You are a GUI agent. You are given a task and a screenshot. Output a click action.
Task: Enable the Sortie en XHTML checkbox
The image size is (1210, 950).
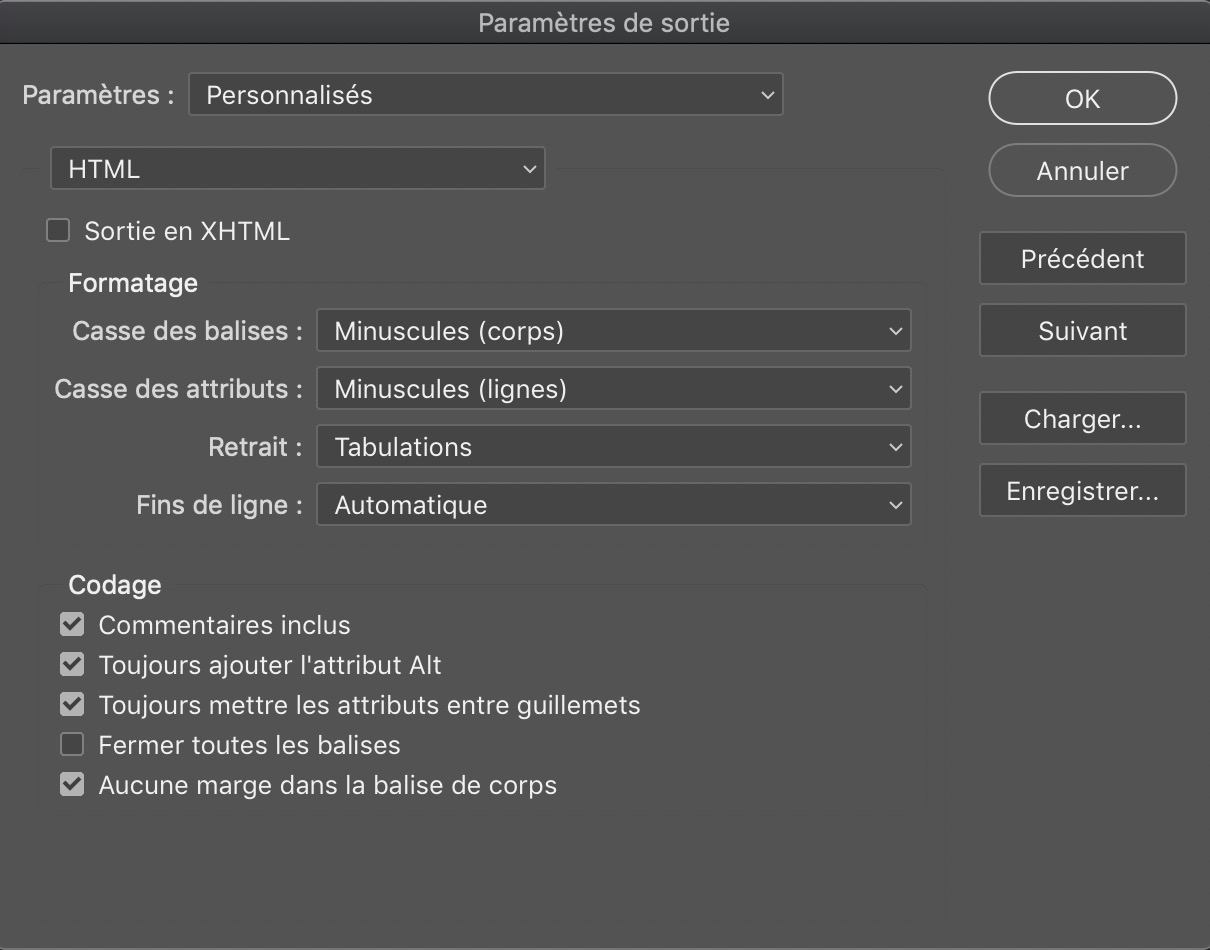[57, 229]
